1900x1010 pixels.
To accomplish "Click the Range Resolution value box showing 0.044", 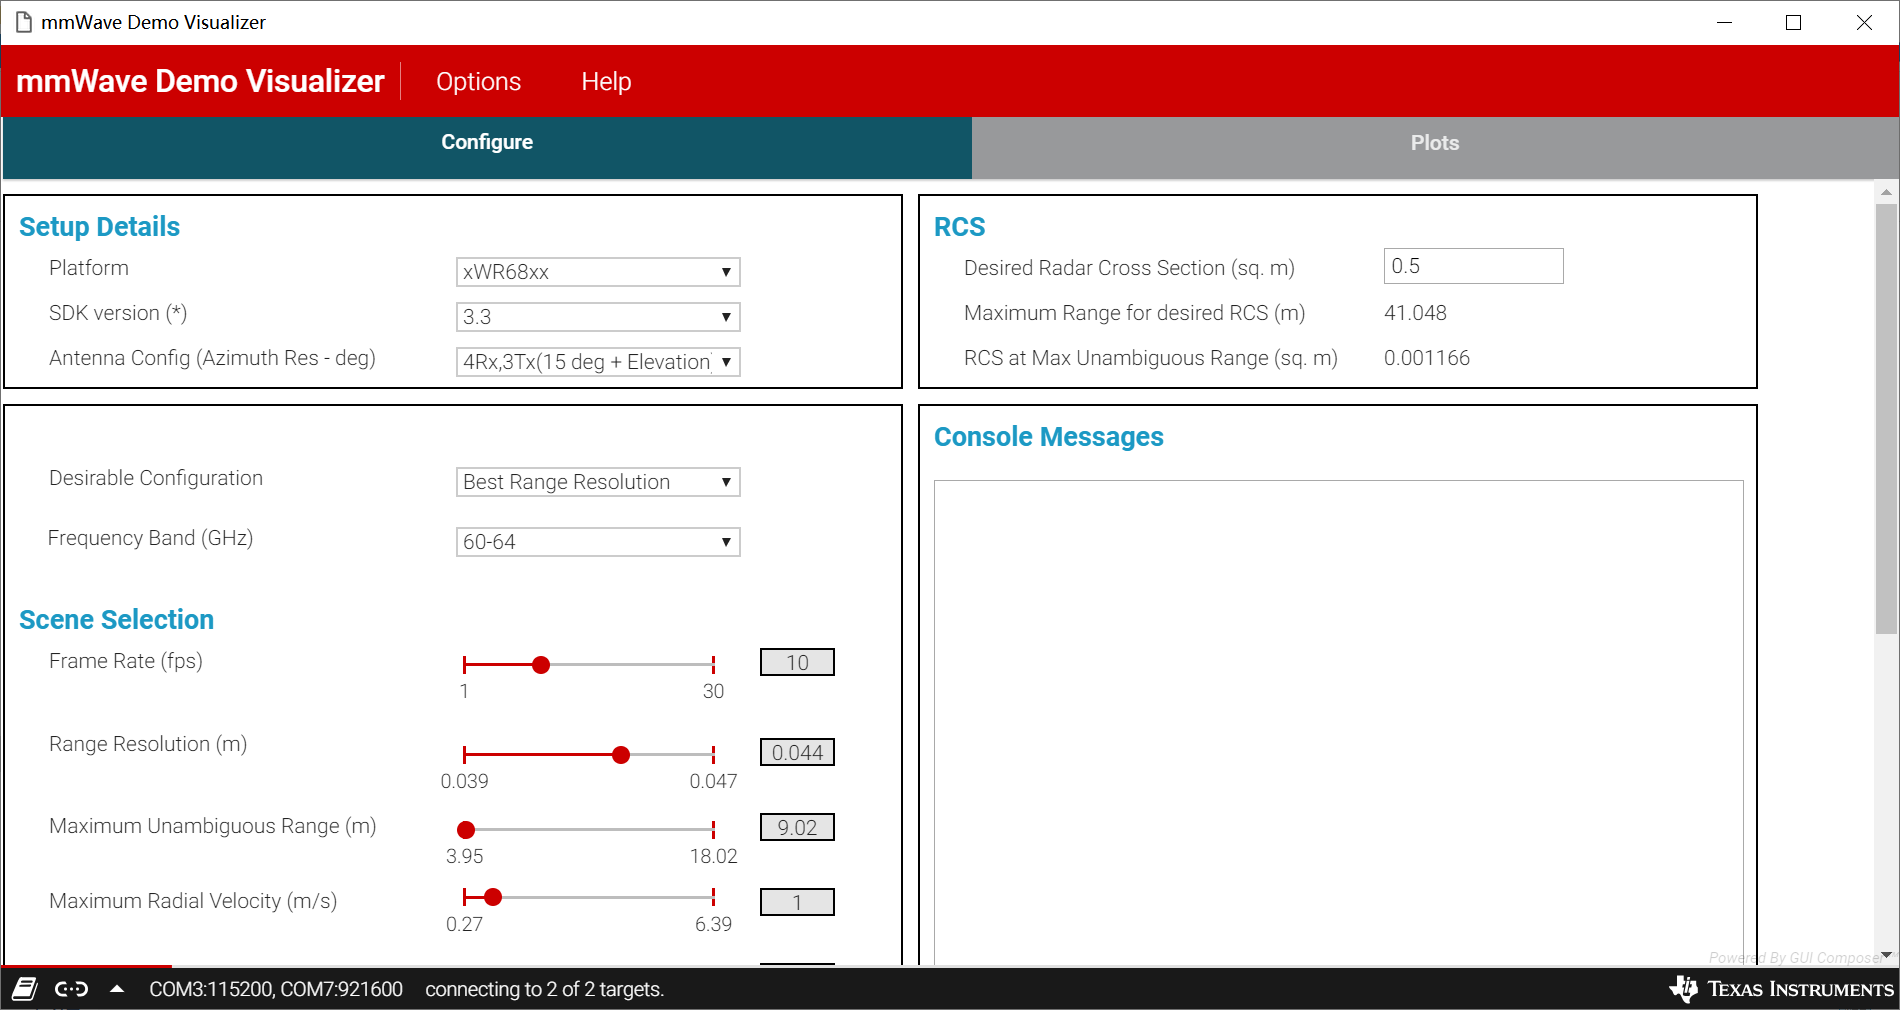I will point(797,752).
